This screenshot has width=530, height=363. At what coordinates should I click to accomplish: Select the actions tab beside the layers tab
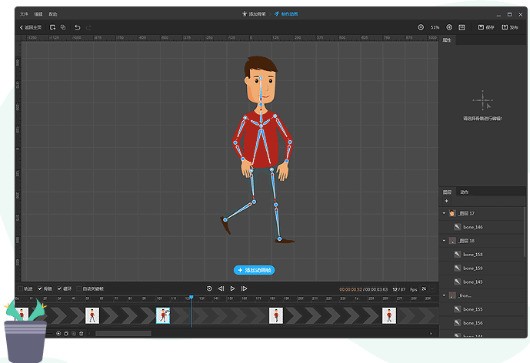(464, 192)
